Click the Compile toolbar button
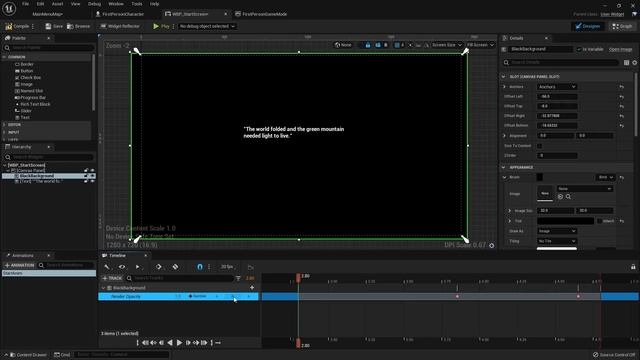Screen dimensions: 640x360 pyautogui.click(x=18, y=26)
